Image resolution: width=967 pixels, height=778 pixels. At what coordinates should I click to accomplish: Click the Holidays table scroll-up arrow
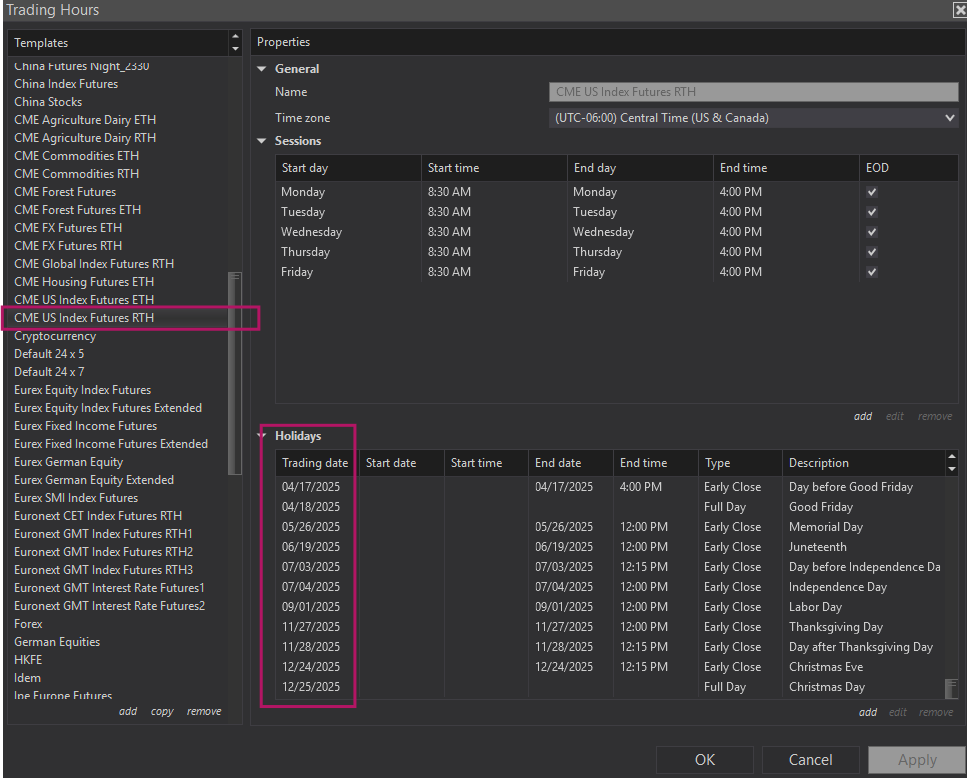click(x=951, y=457)
